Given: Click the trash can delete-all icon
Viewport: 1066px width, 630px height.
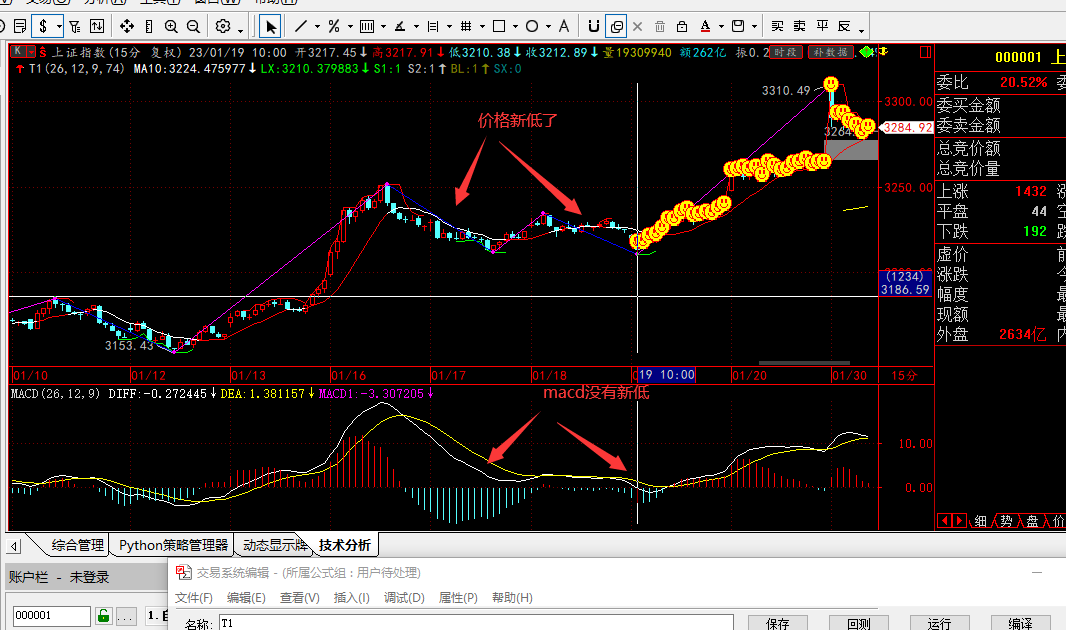Looking at the screenshot, I should point(659,27).
